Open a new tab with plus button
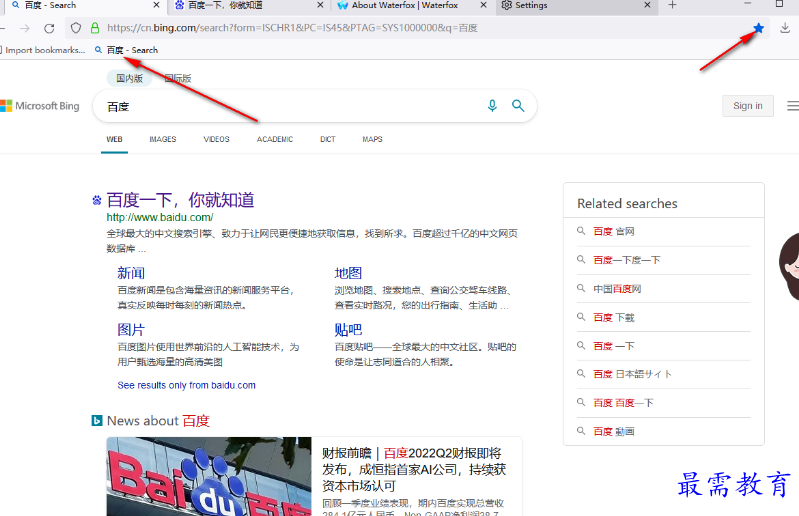The height and width of the screenshot is (516, 799). pyautogui.click(x=672, y=6)
